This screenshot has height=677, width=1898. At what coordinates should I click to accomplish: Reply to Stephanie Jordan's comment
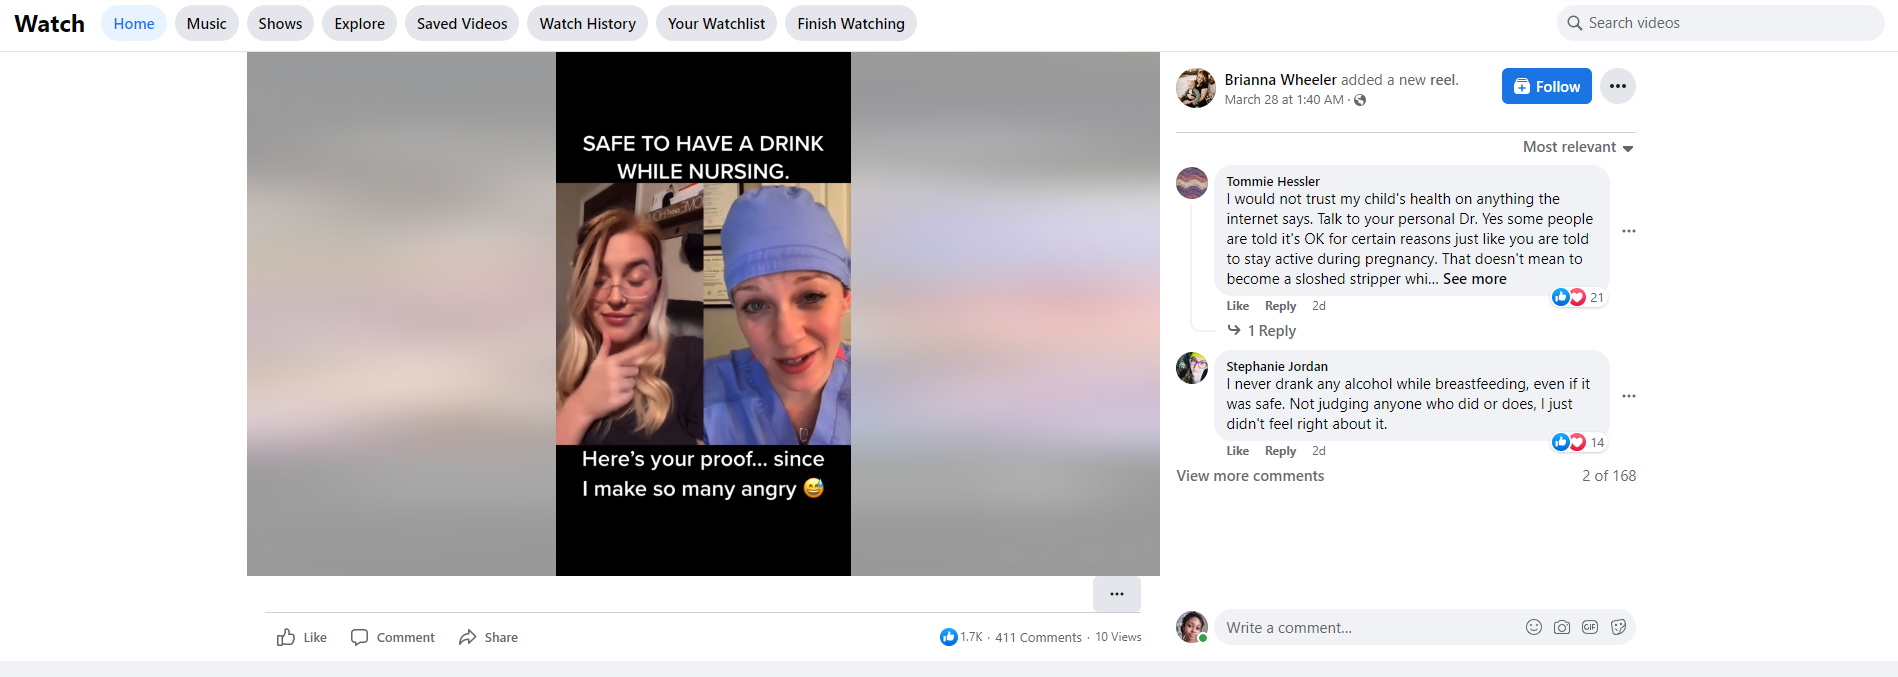coord(1280,451)
